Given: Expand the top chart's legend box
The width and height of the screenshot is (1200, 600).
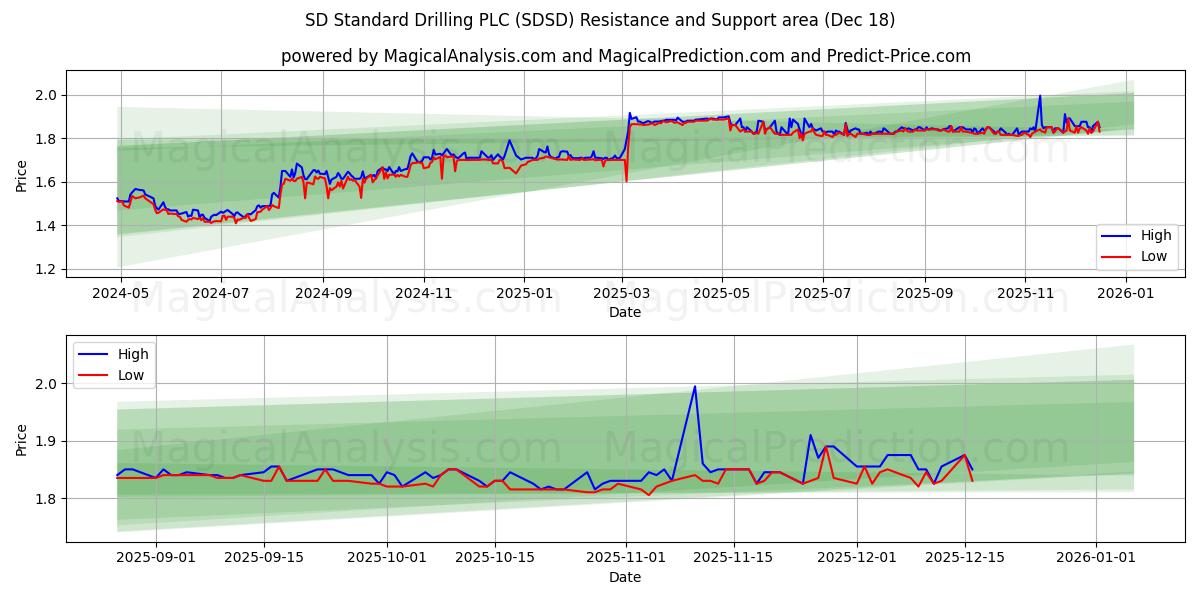Looking at the screenshot, I should click(1135, 247).
